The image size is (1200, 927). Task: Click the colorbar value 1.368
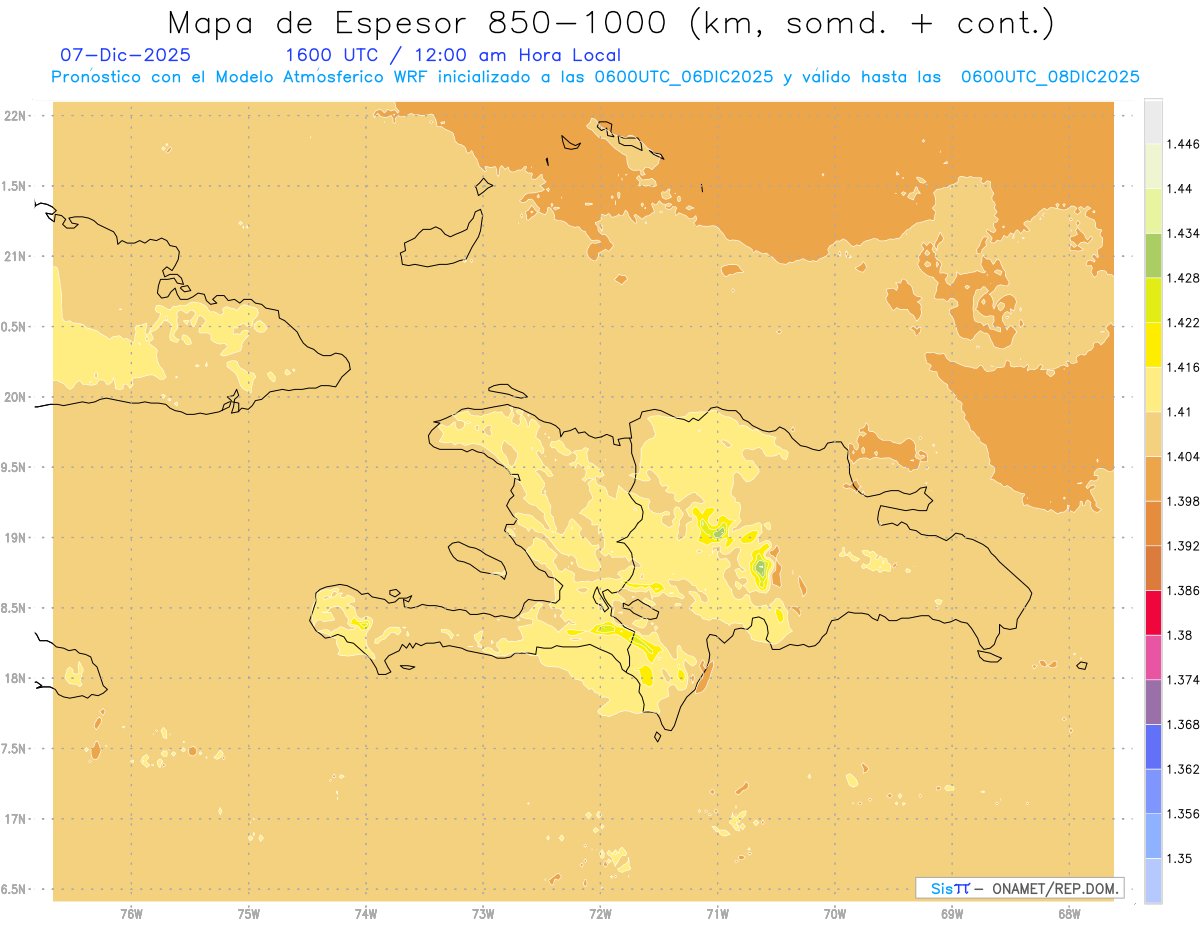tap(1184, 724)
